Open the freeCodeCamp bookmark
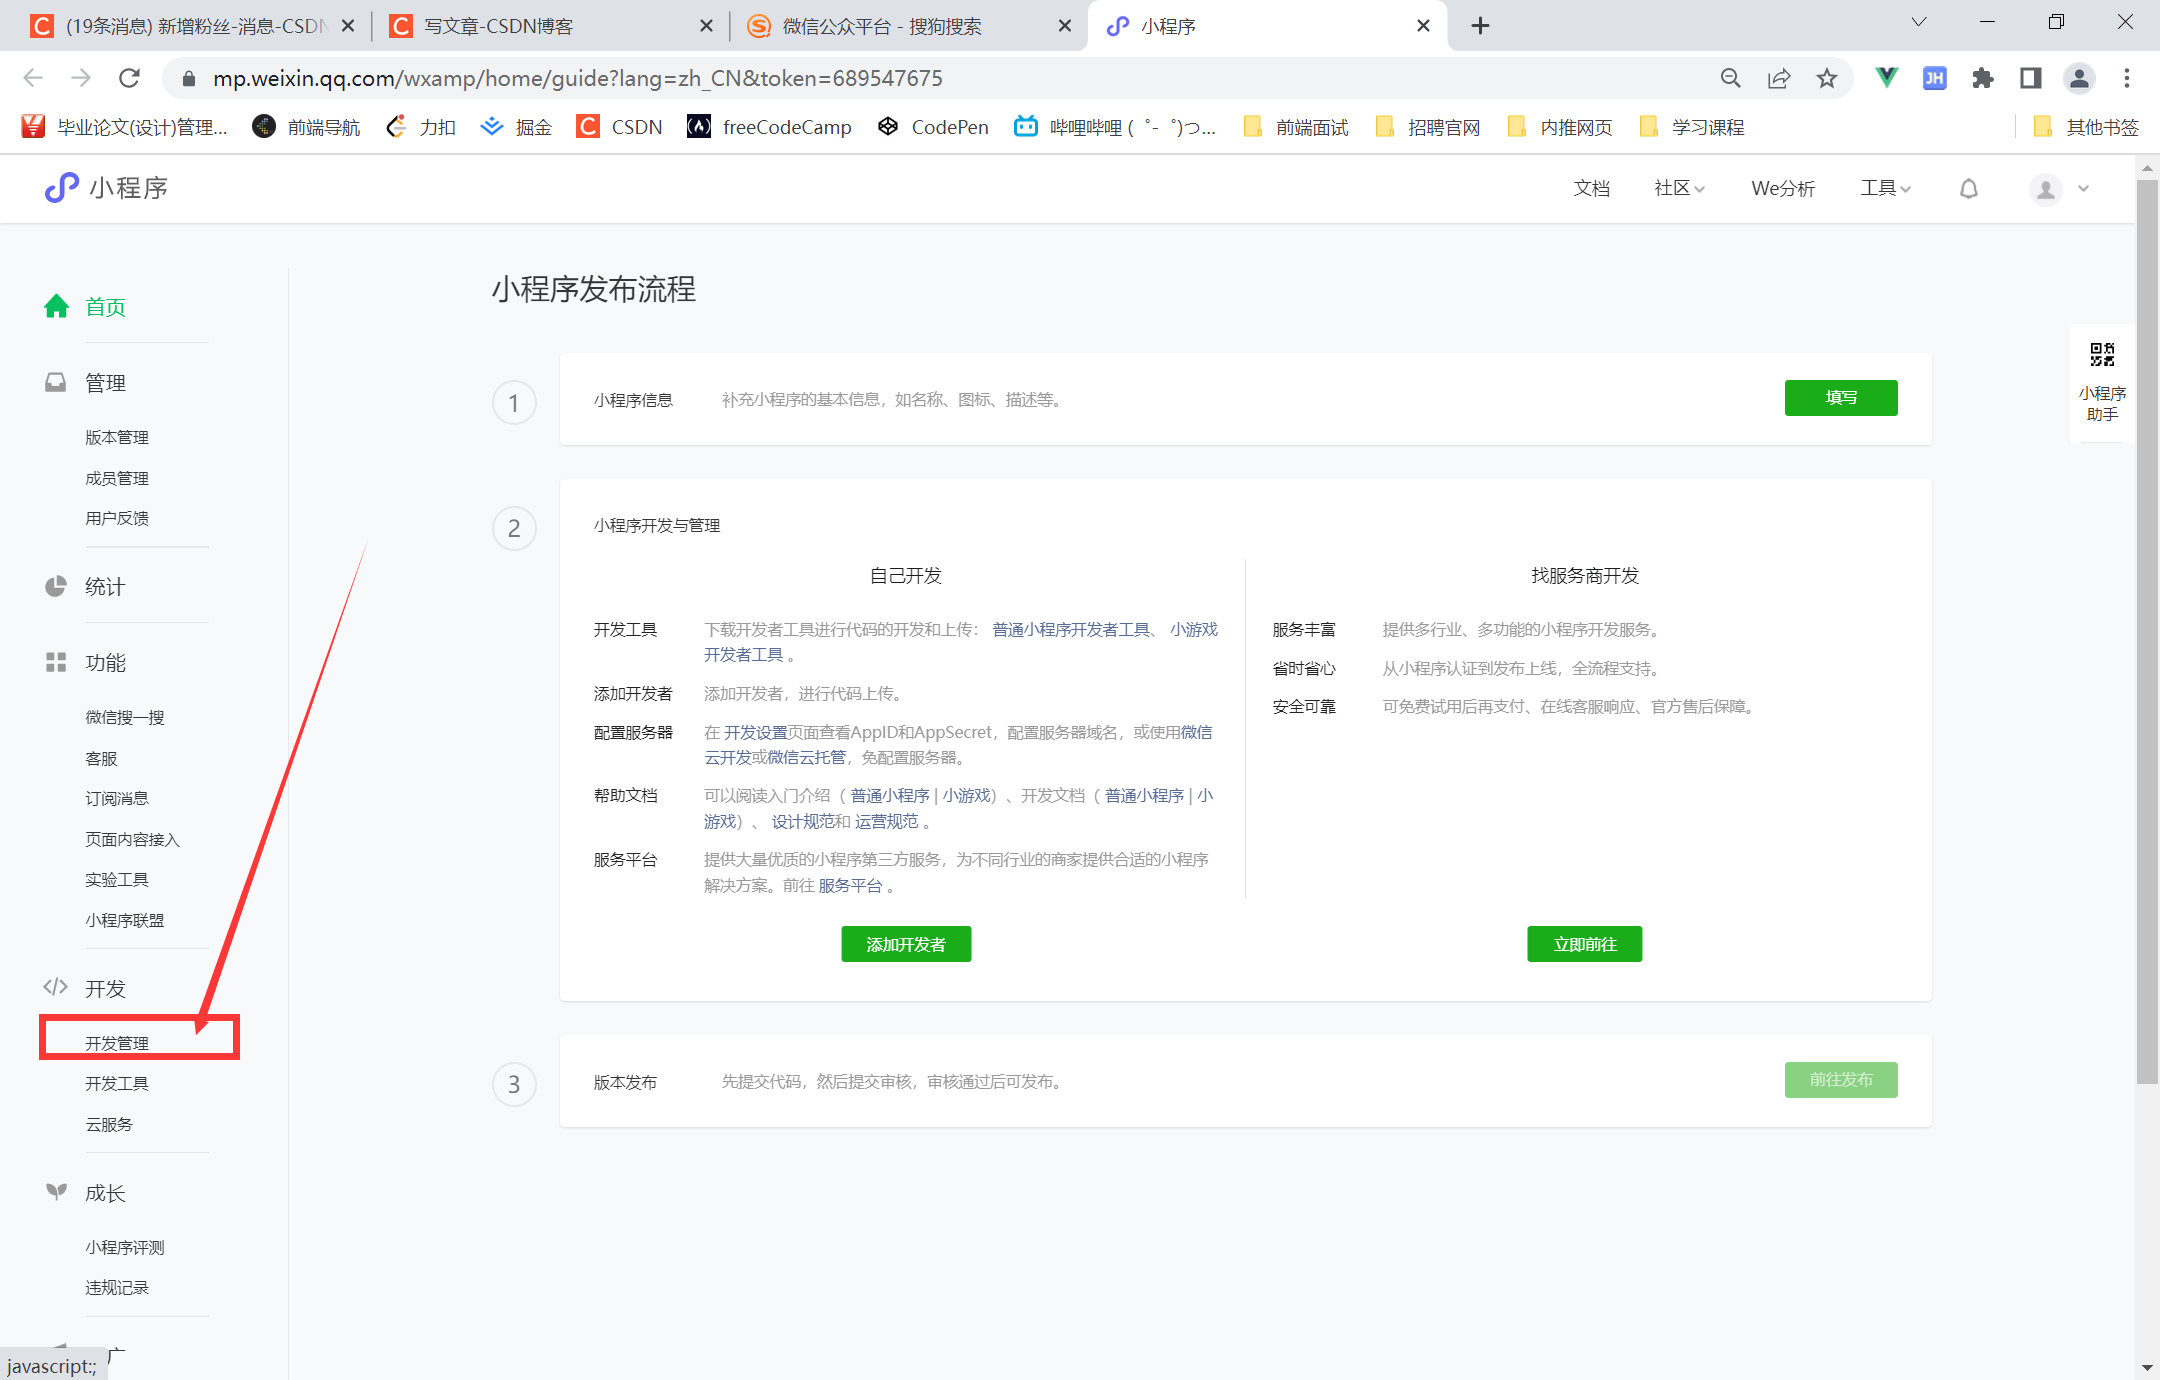 (x=769, y=127)
